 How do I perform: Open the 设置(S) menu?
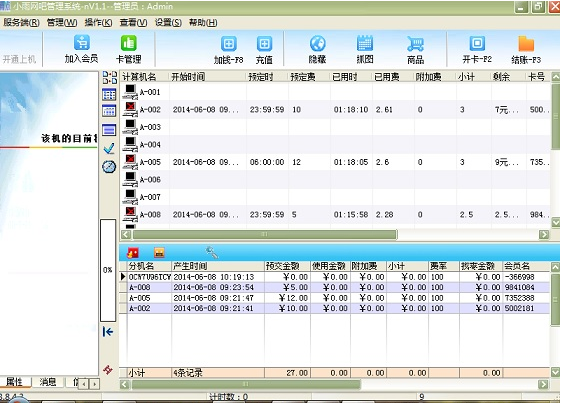[x=168, y=23]
